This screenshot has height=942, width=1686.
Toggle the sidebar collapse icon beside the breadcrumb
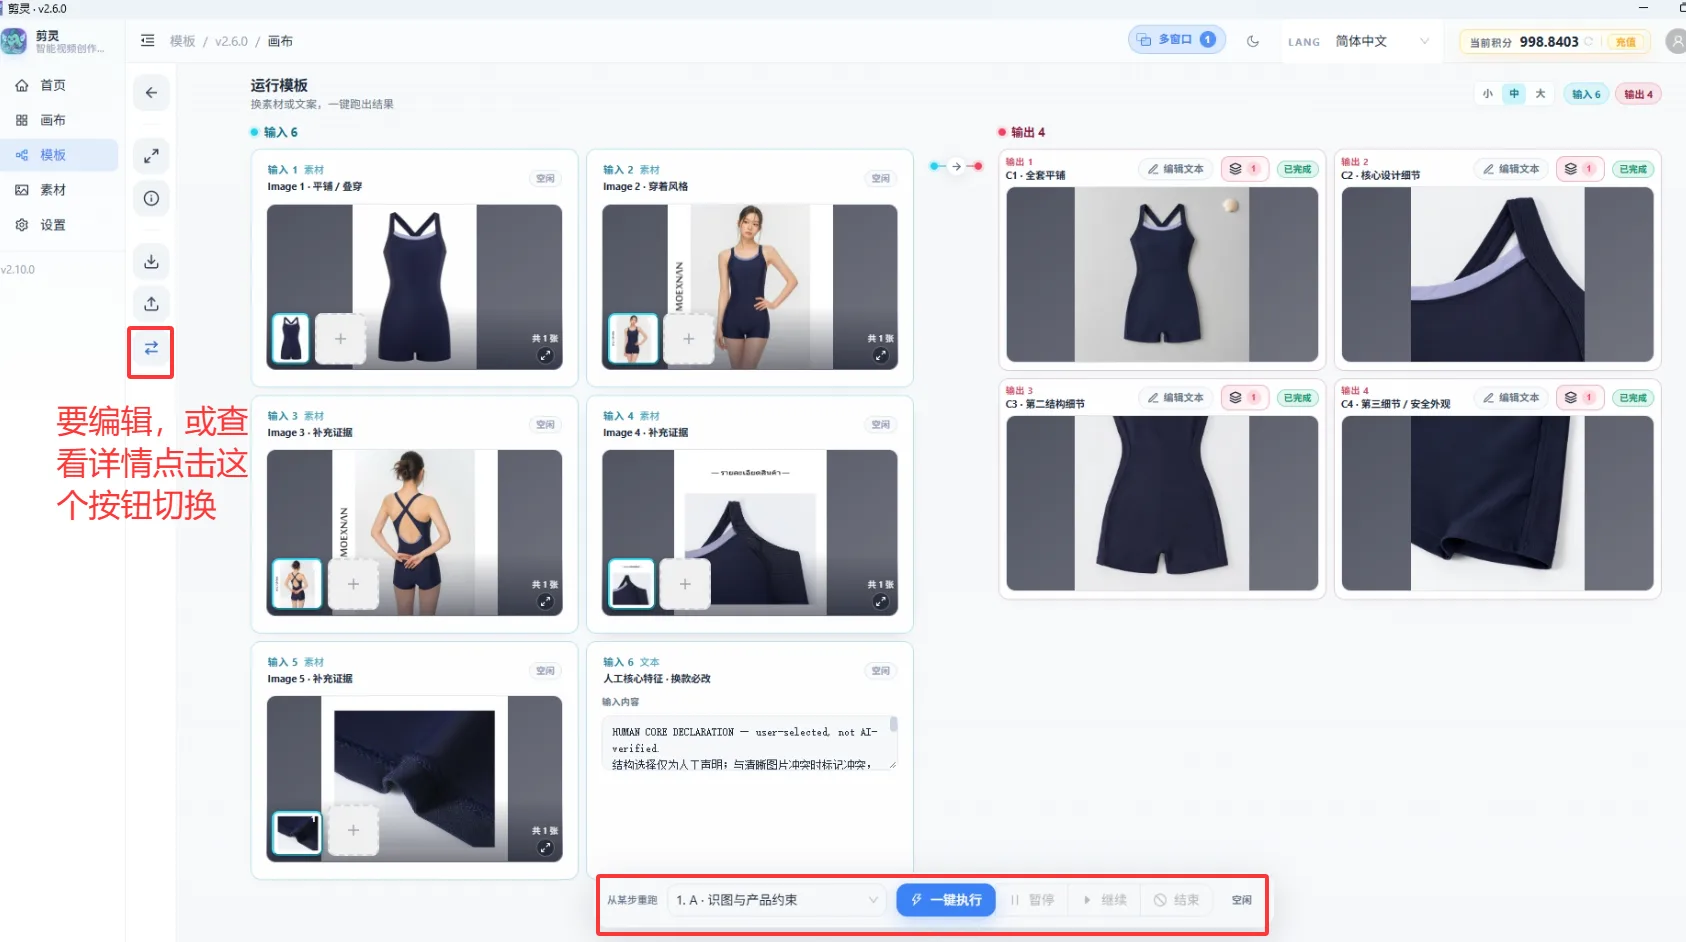[x=148, y=41]
